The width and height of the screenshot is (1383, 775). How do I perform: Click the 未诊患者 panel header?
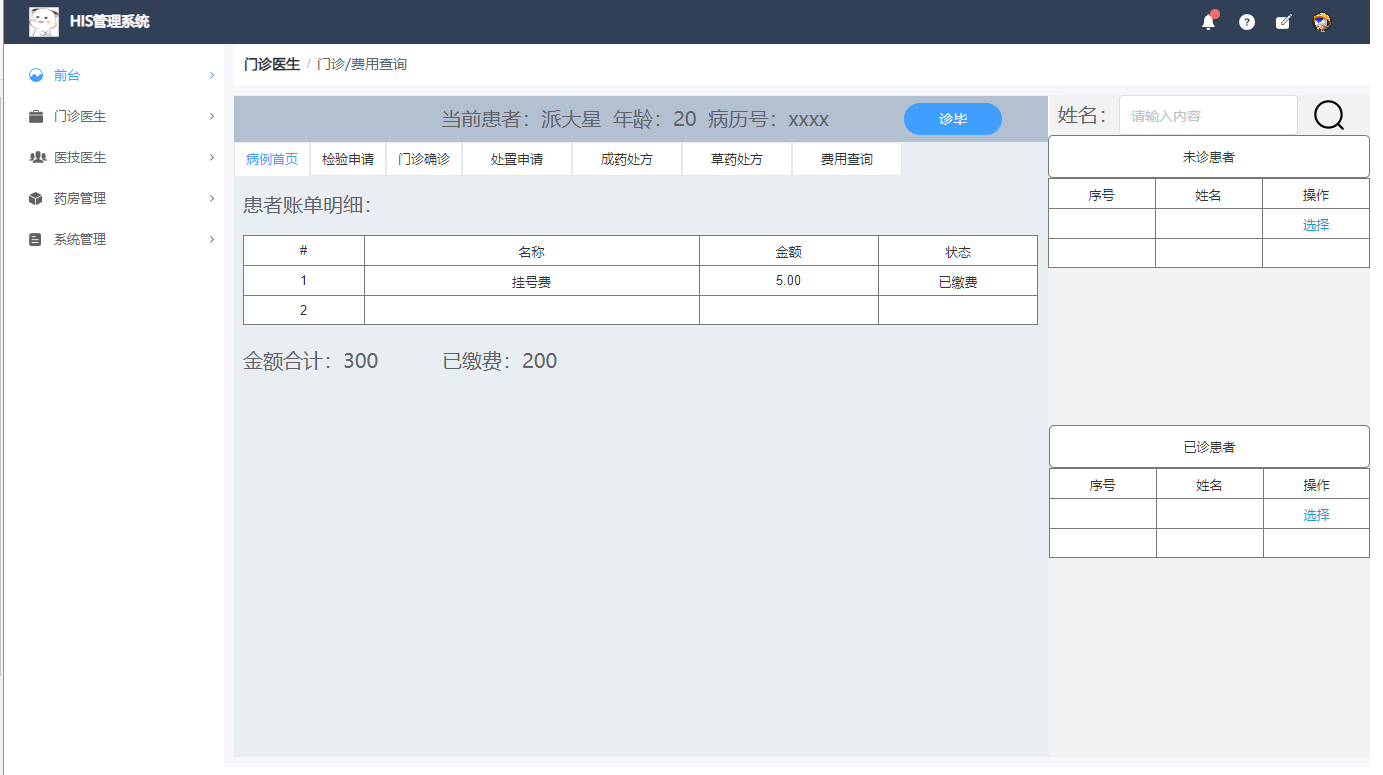[1209, 157]
